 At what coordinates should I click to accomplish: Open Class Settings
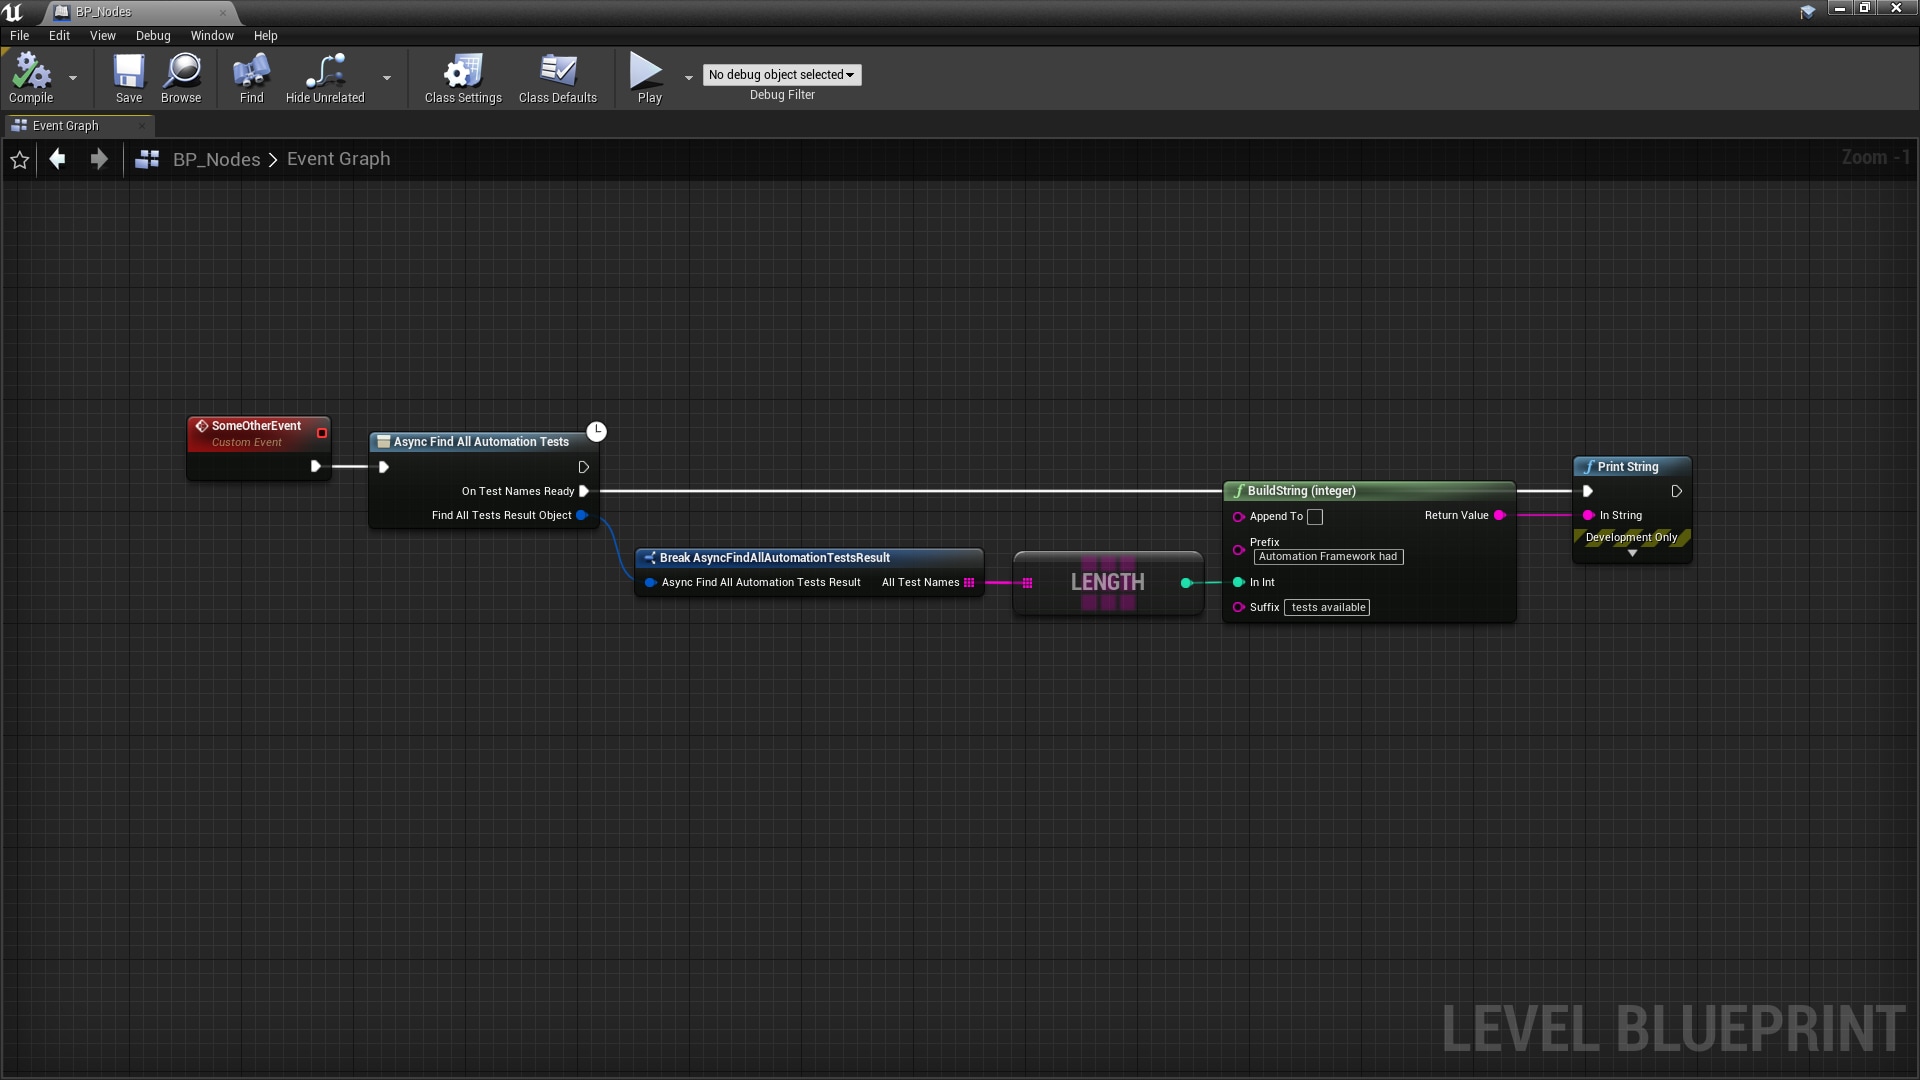pos(462,78)
